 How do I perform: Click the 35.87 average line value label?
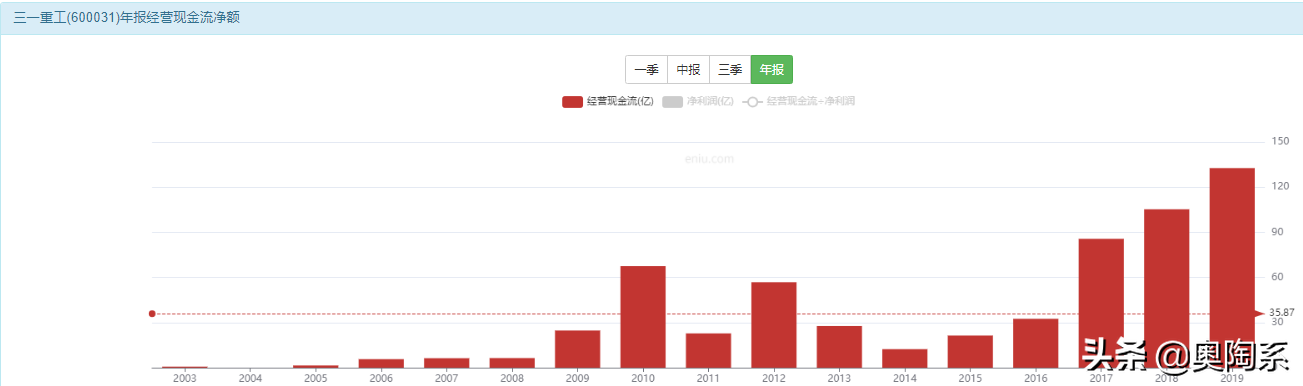[1282, 313]
